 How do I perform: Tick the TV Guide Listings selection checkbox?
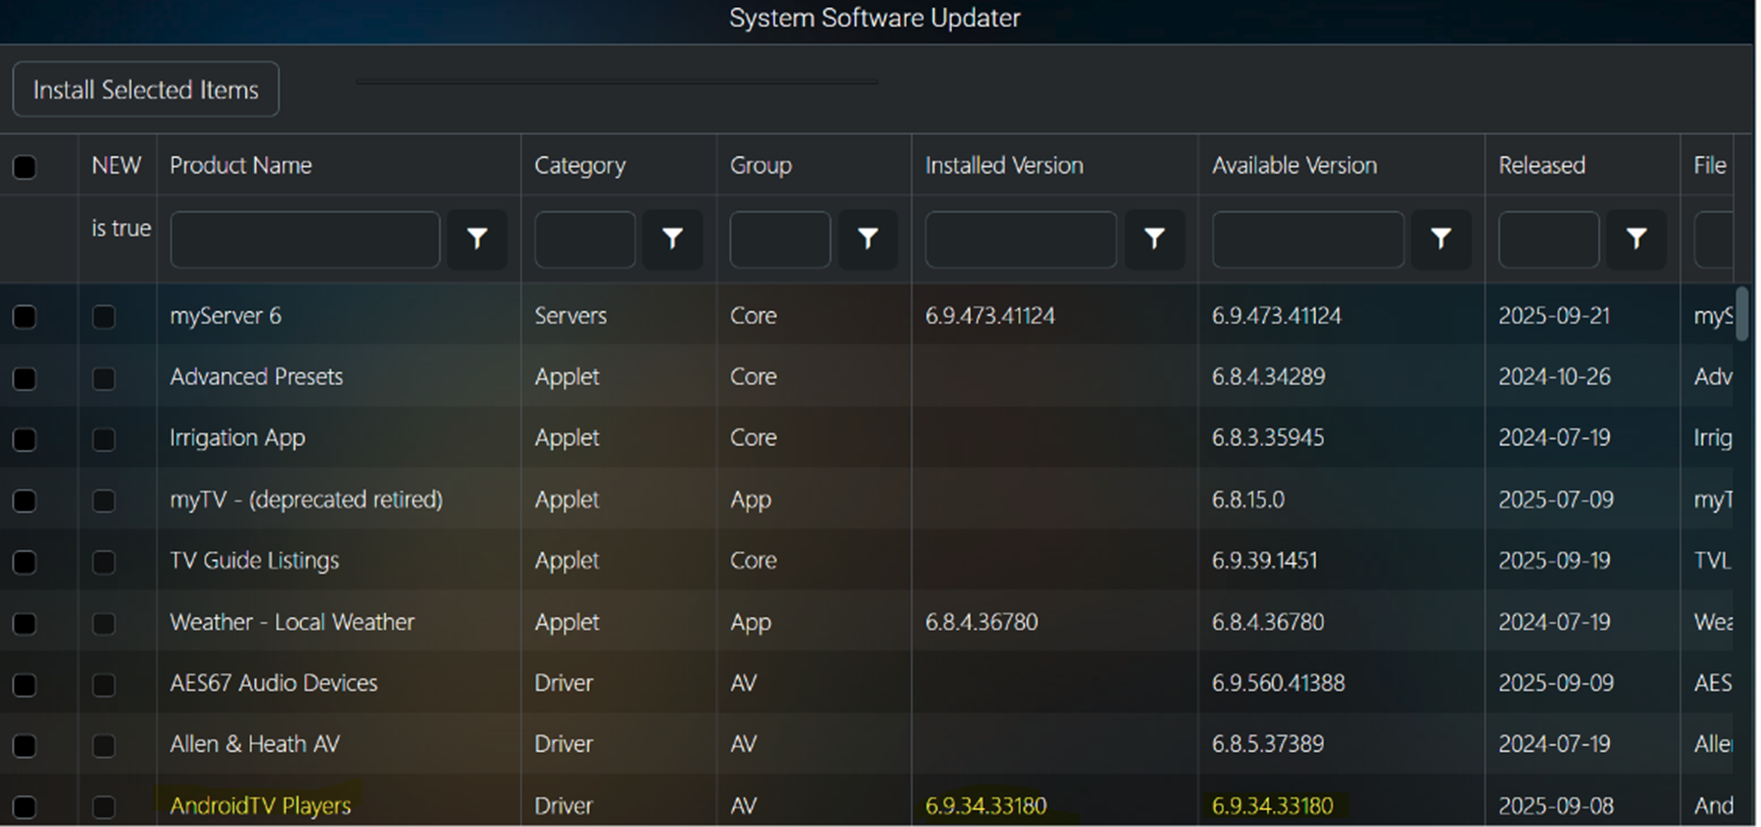[25, 562]
